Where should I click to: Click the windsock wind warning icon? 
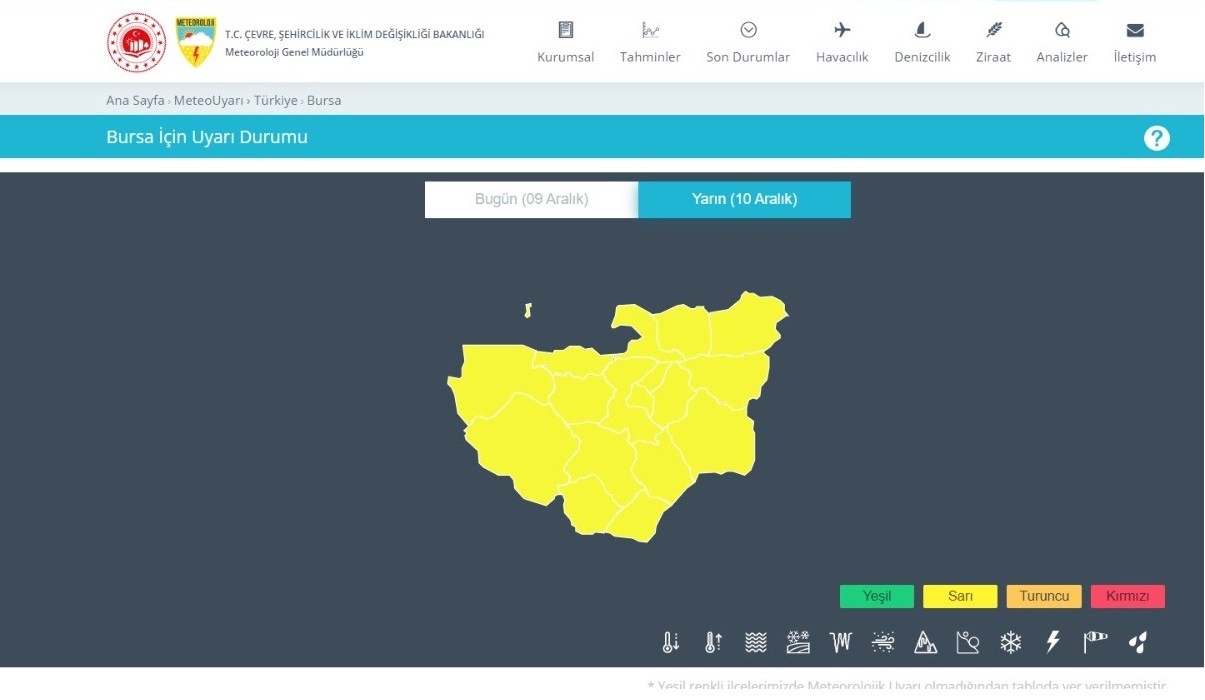1095,642
